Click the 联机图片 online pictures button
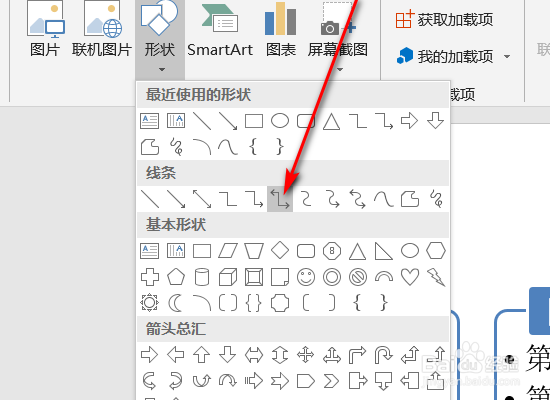 click(102, 28)
